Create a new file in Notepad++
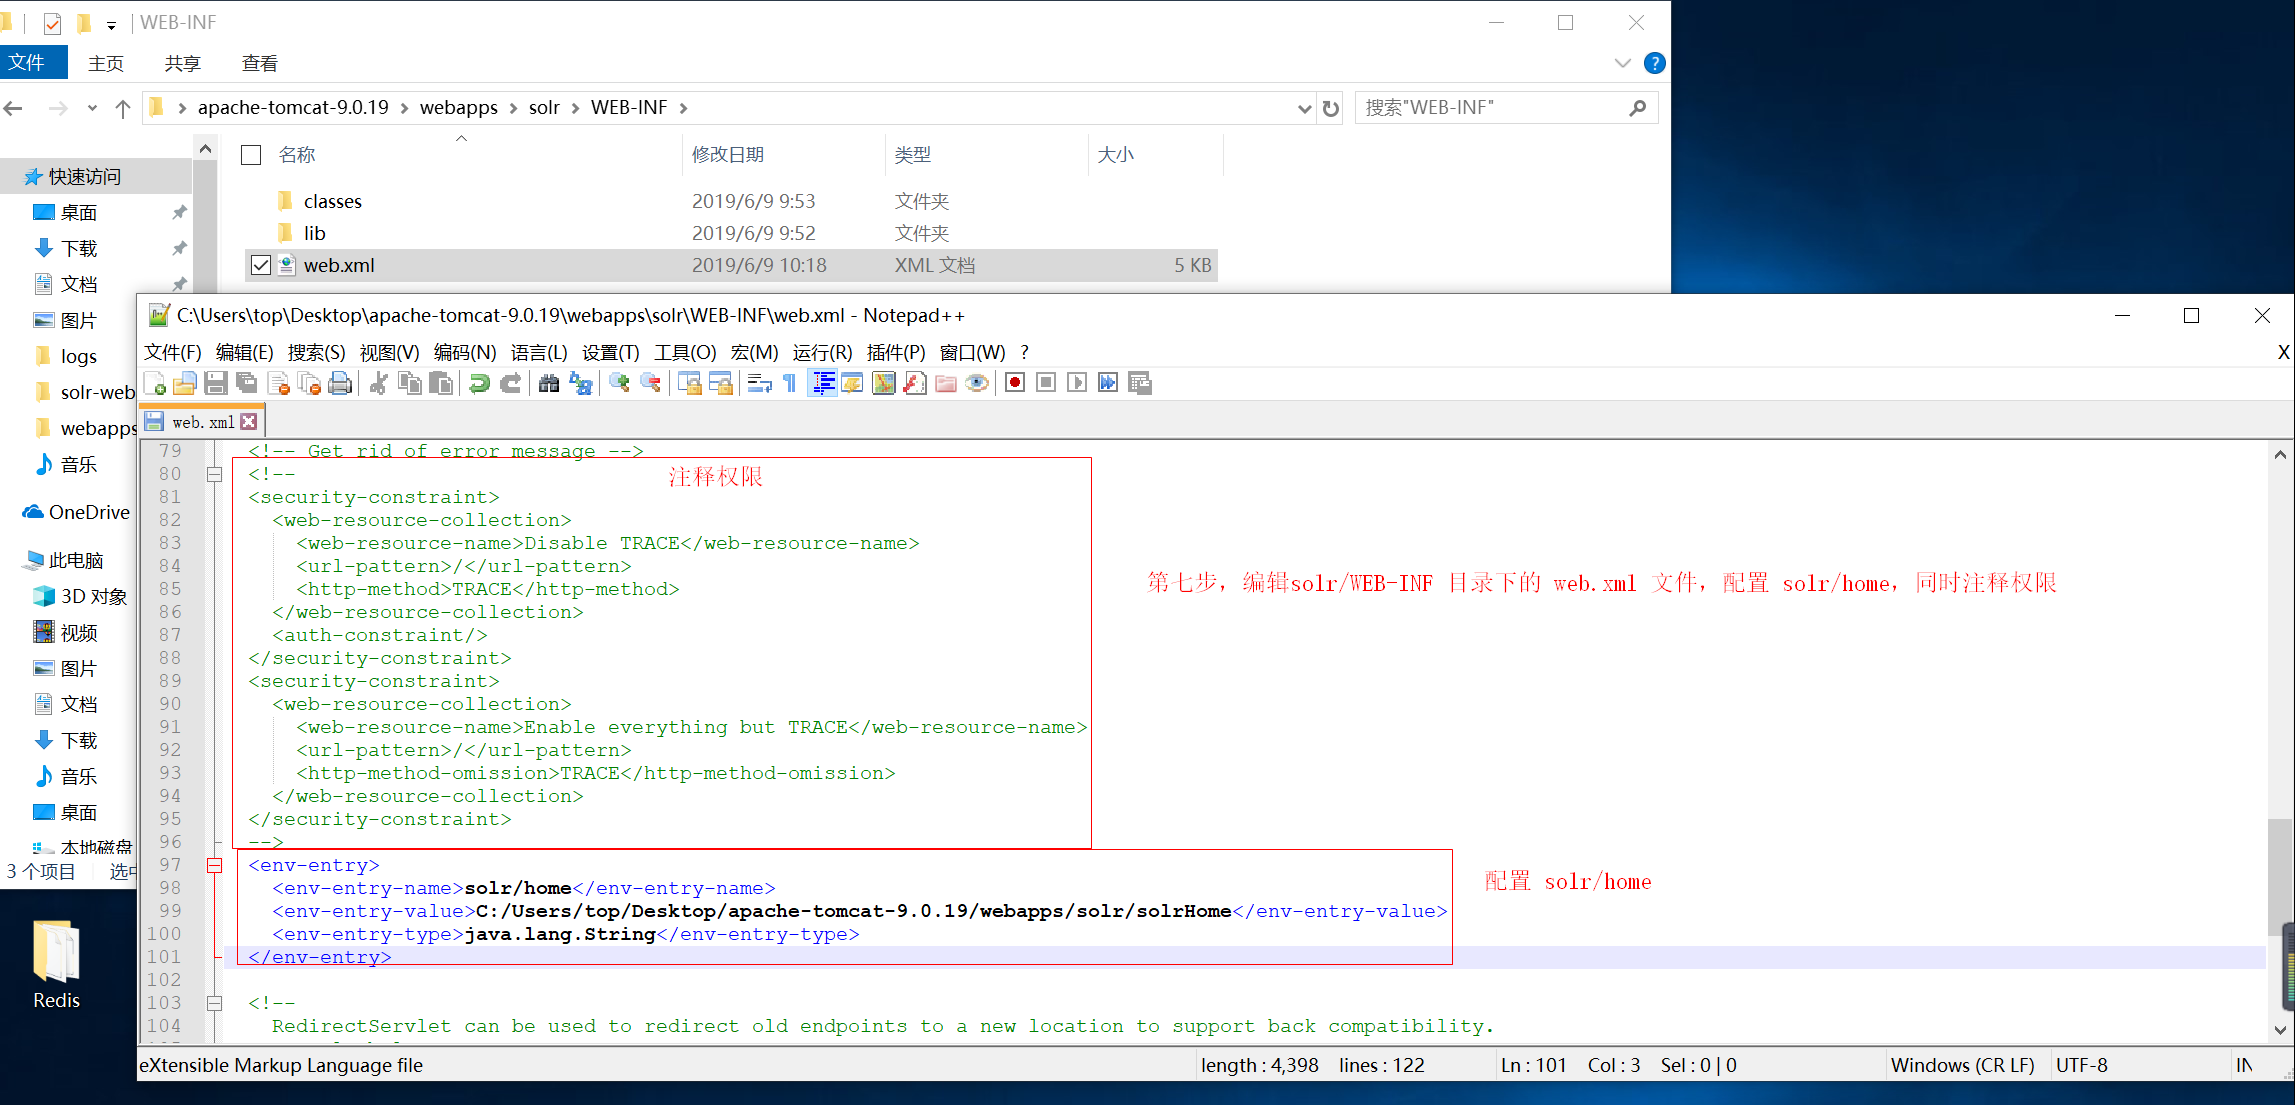 tap(155, 383)
